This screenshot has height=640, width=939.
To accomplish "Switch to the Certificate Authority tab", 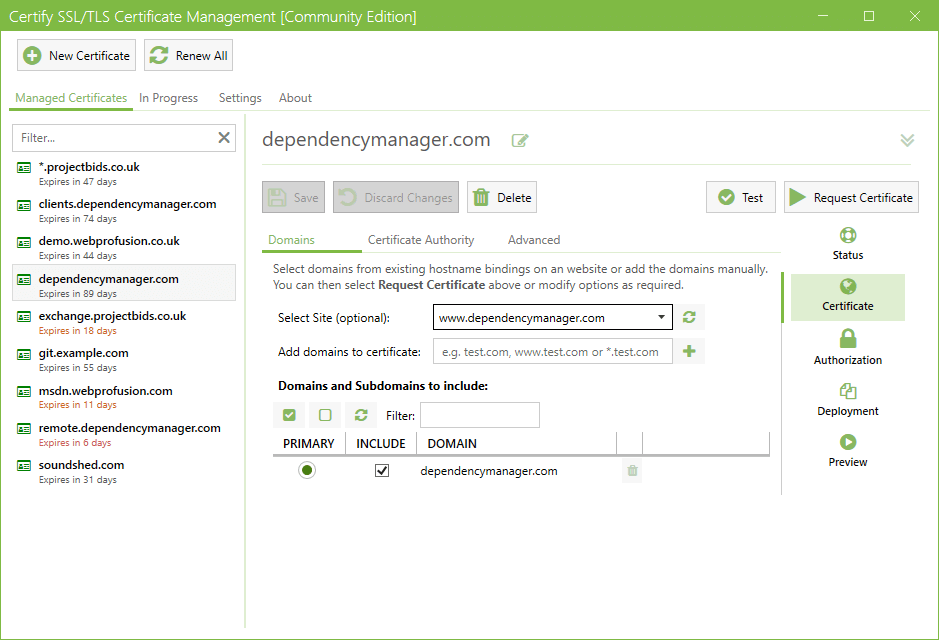I will tap(421, 240).
